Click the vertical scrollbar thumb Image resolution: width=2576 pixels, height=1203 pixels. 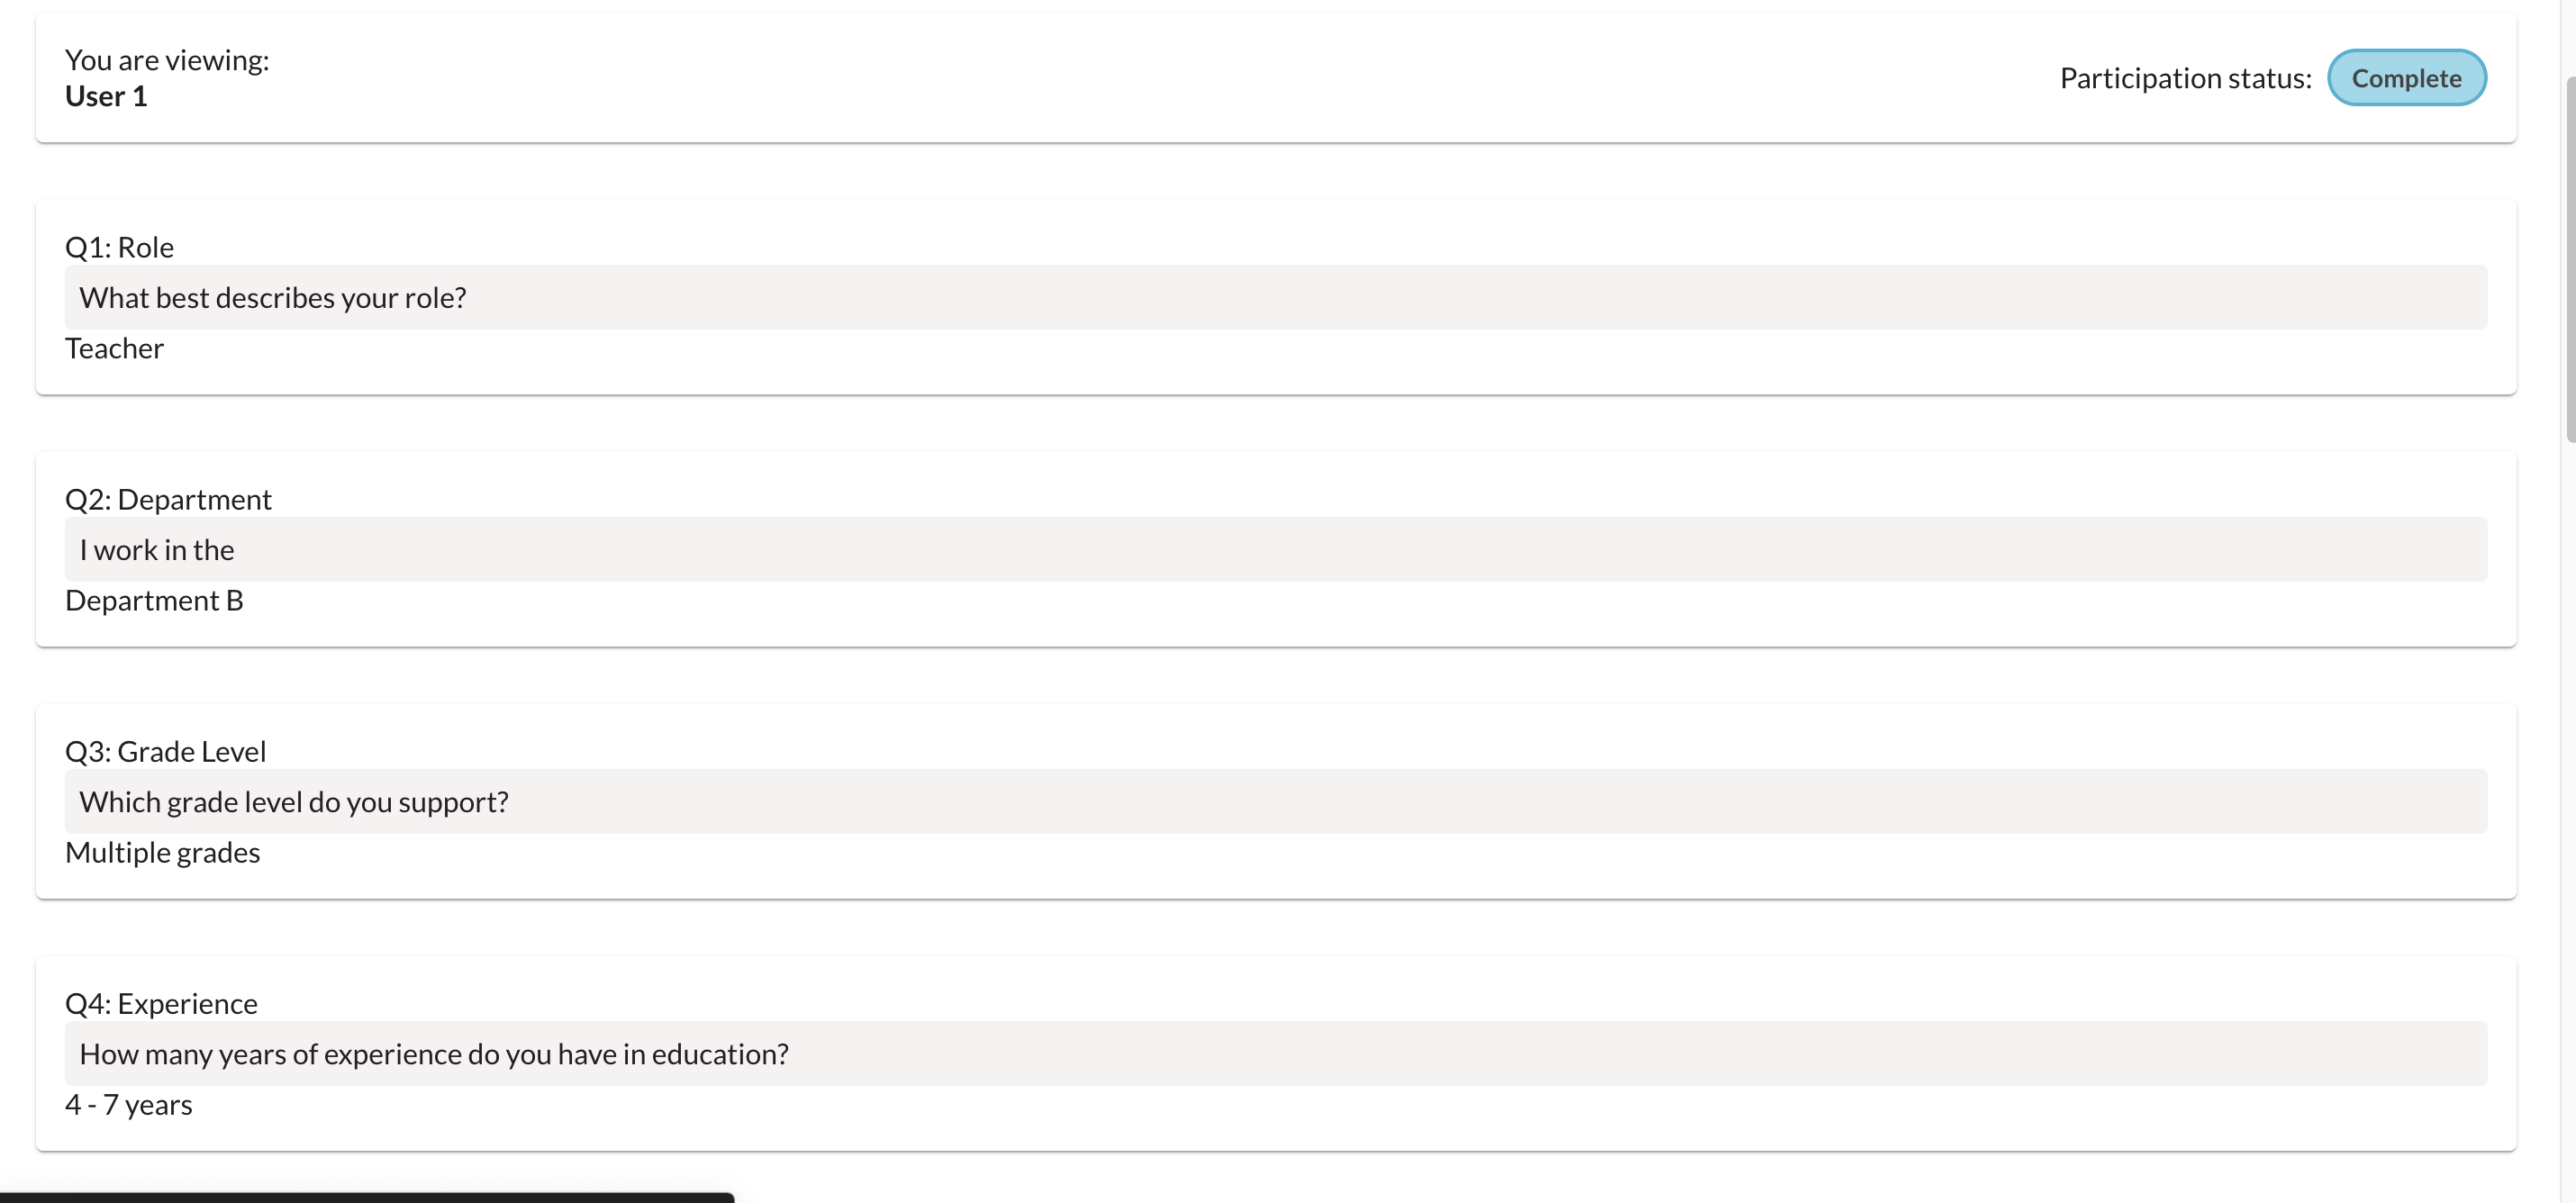coord(2570,258)
